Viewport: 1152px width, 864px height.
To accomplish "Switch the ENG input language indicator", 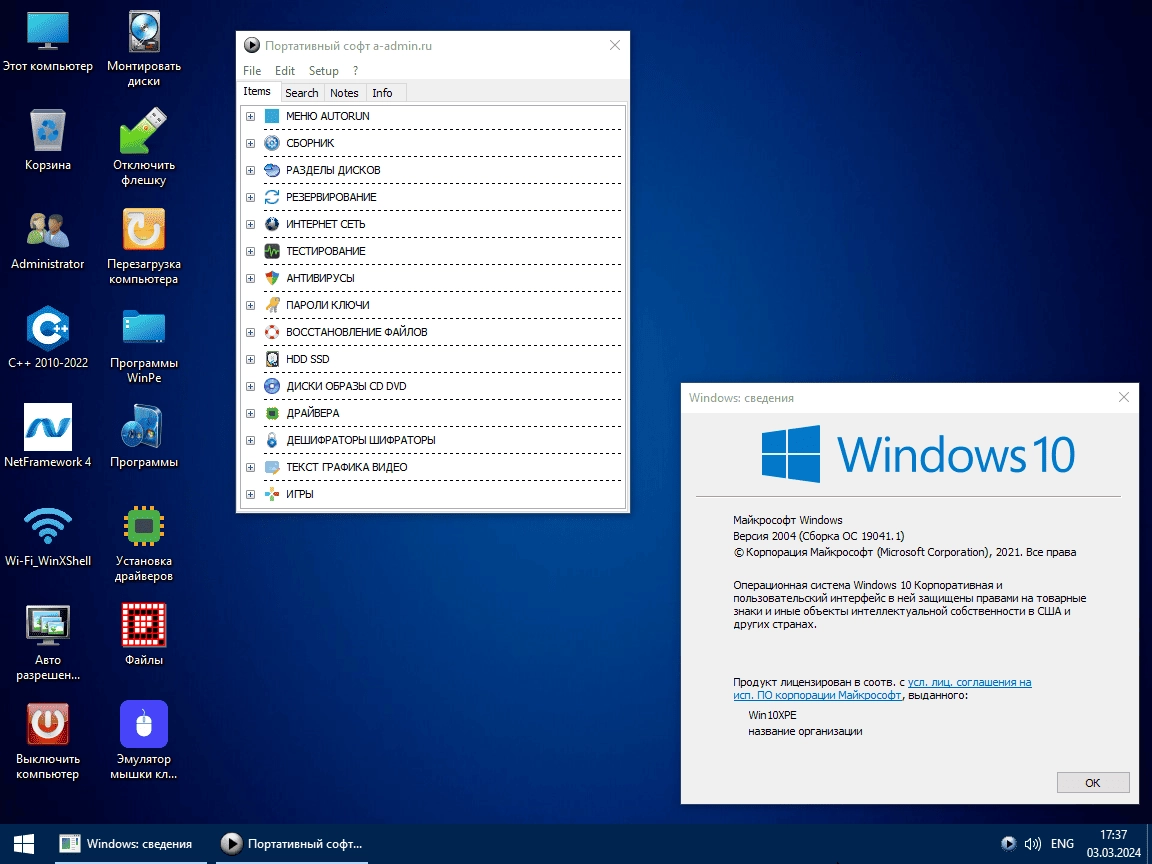I will [1062, 843].
